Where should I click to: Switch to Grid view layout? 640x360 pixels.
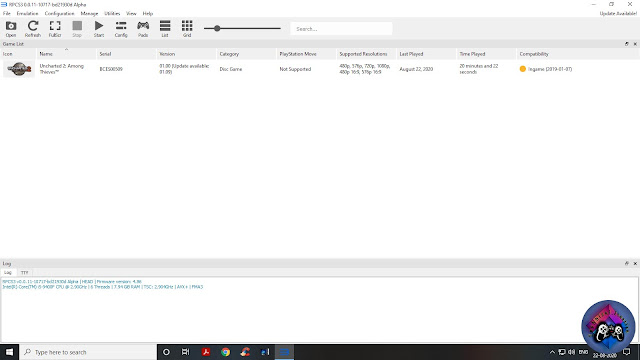(187, 29)
